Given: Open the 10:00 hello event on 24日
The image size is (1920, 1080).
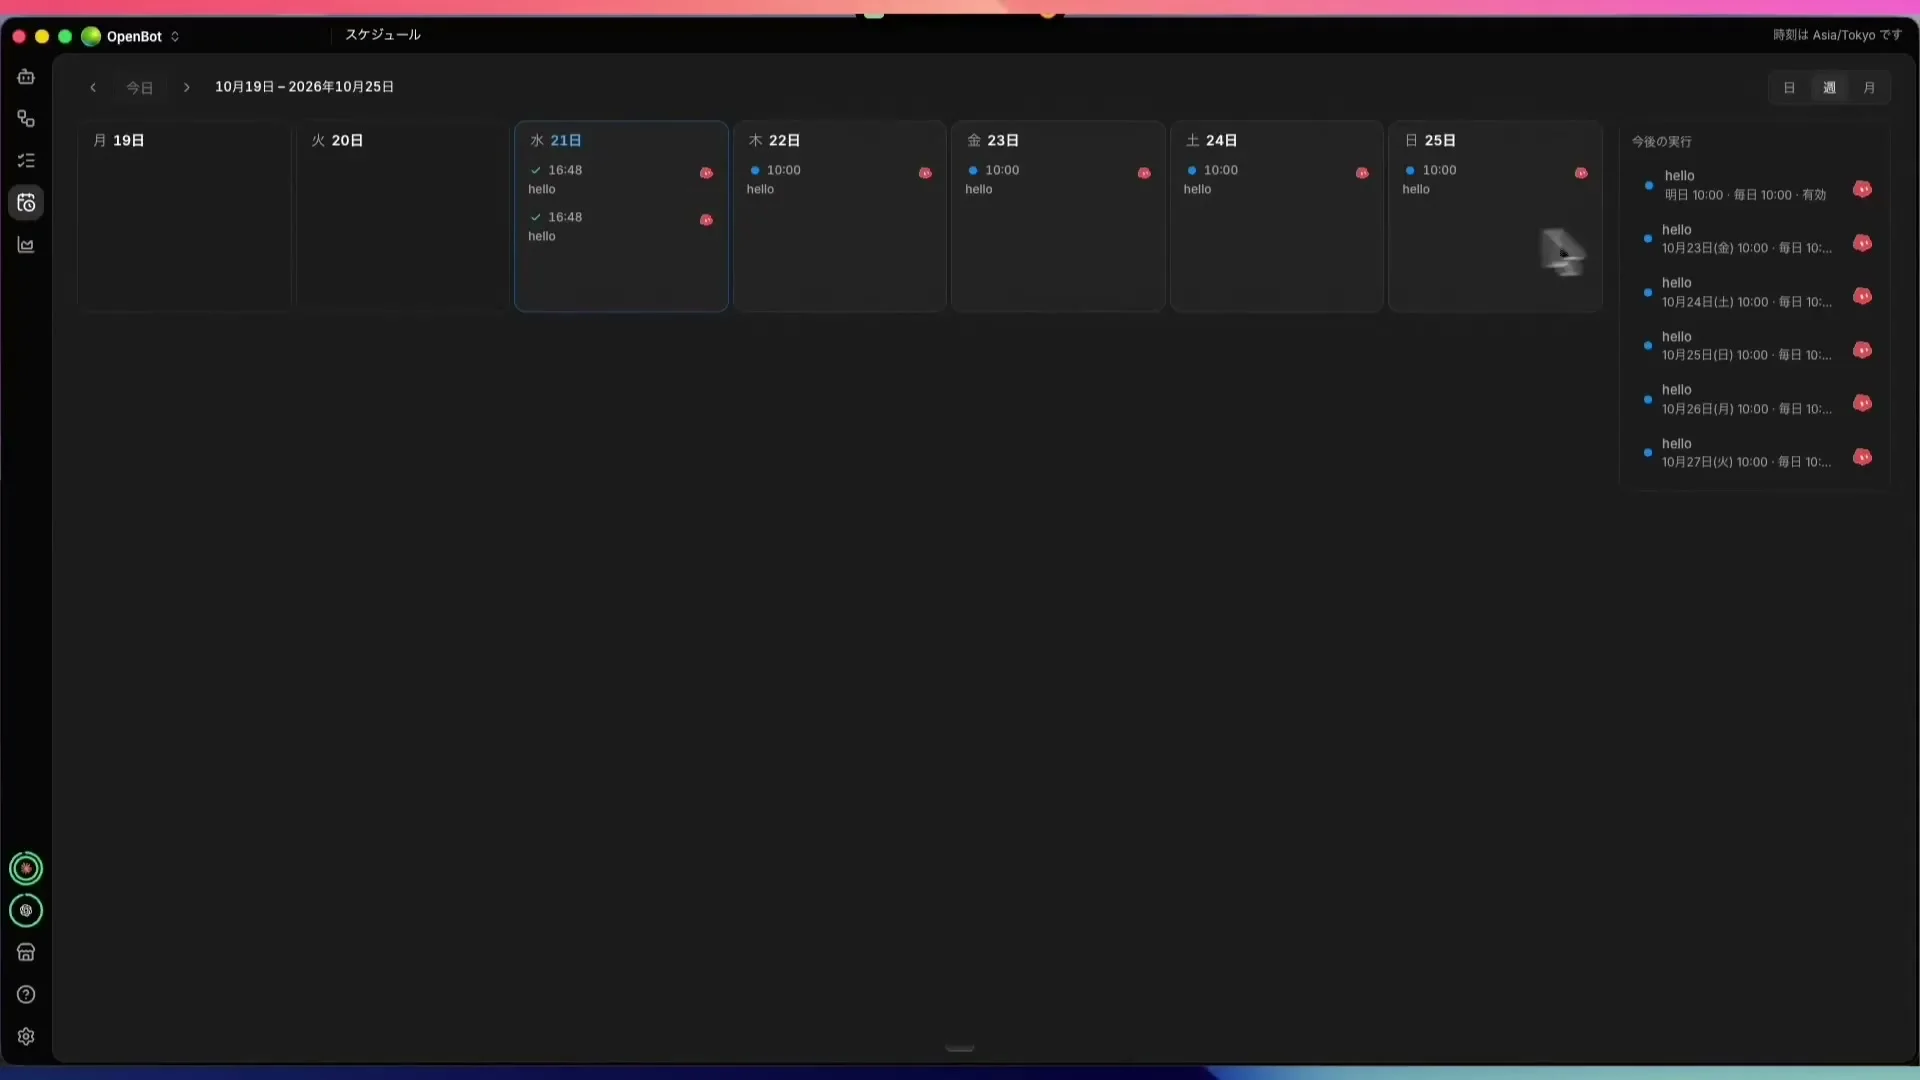Looking at the screenshot, I should click(x=1277, y=180).
